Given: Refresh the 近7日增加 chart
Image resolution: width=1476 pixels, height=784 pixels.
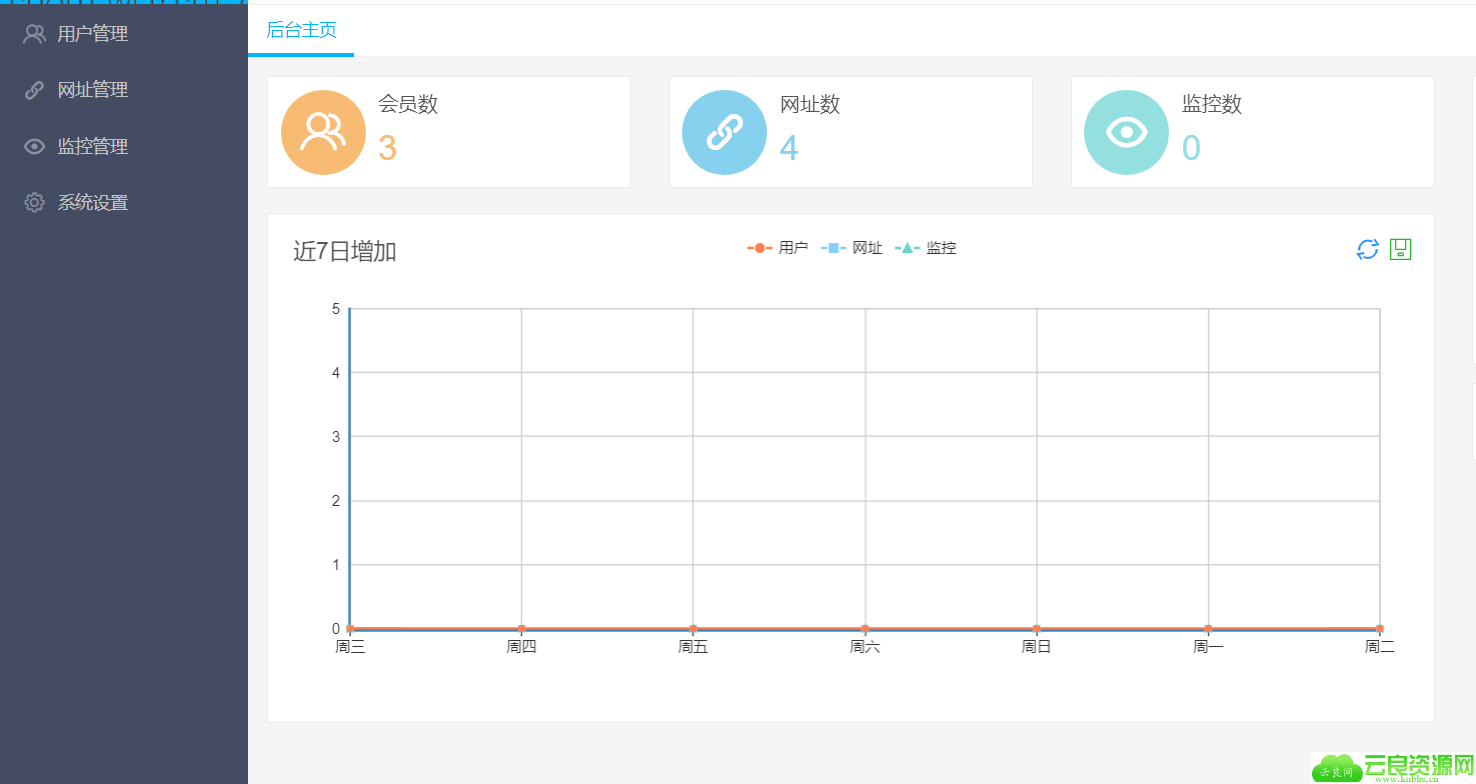Looking at the screenshot, I should (1368, 249).
